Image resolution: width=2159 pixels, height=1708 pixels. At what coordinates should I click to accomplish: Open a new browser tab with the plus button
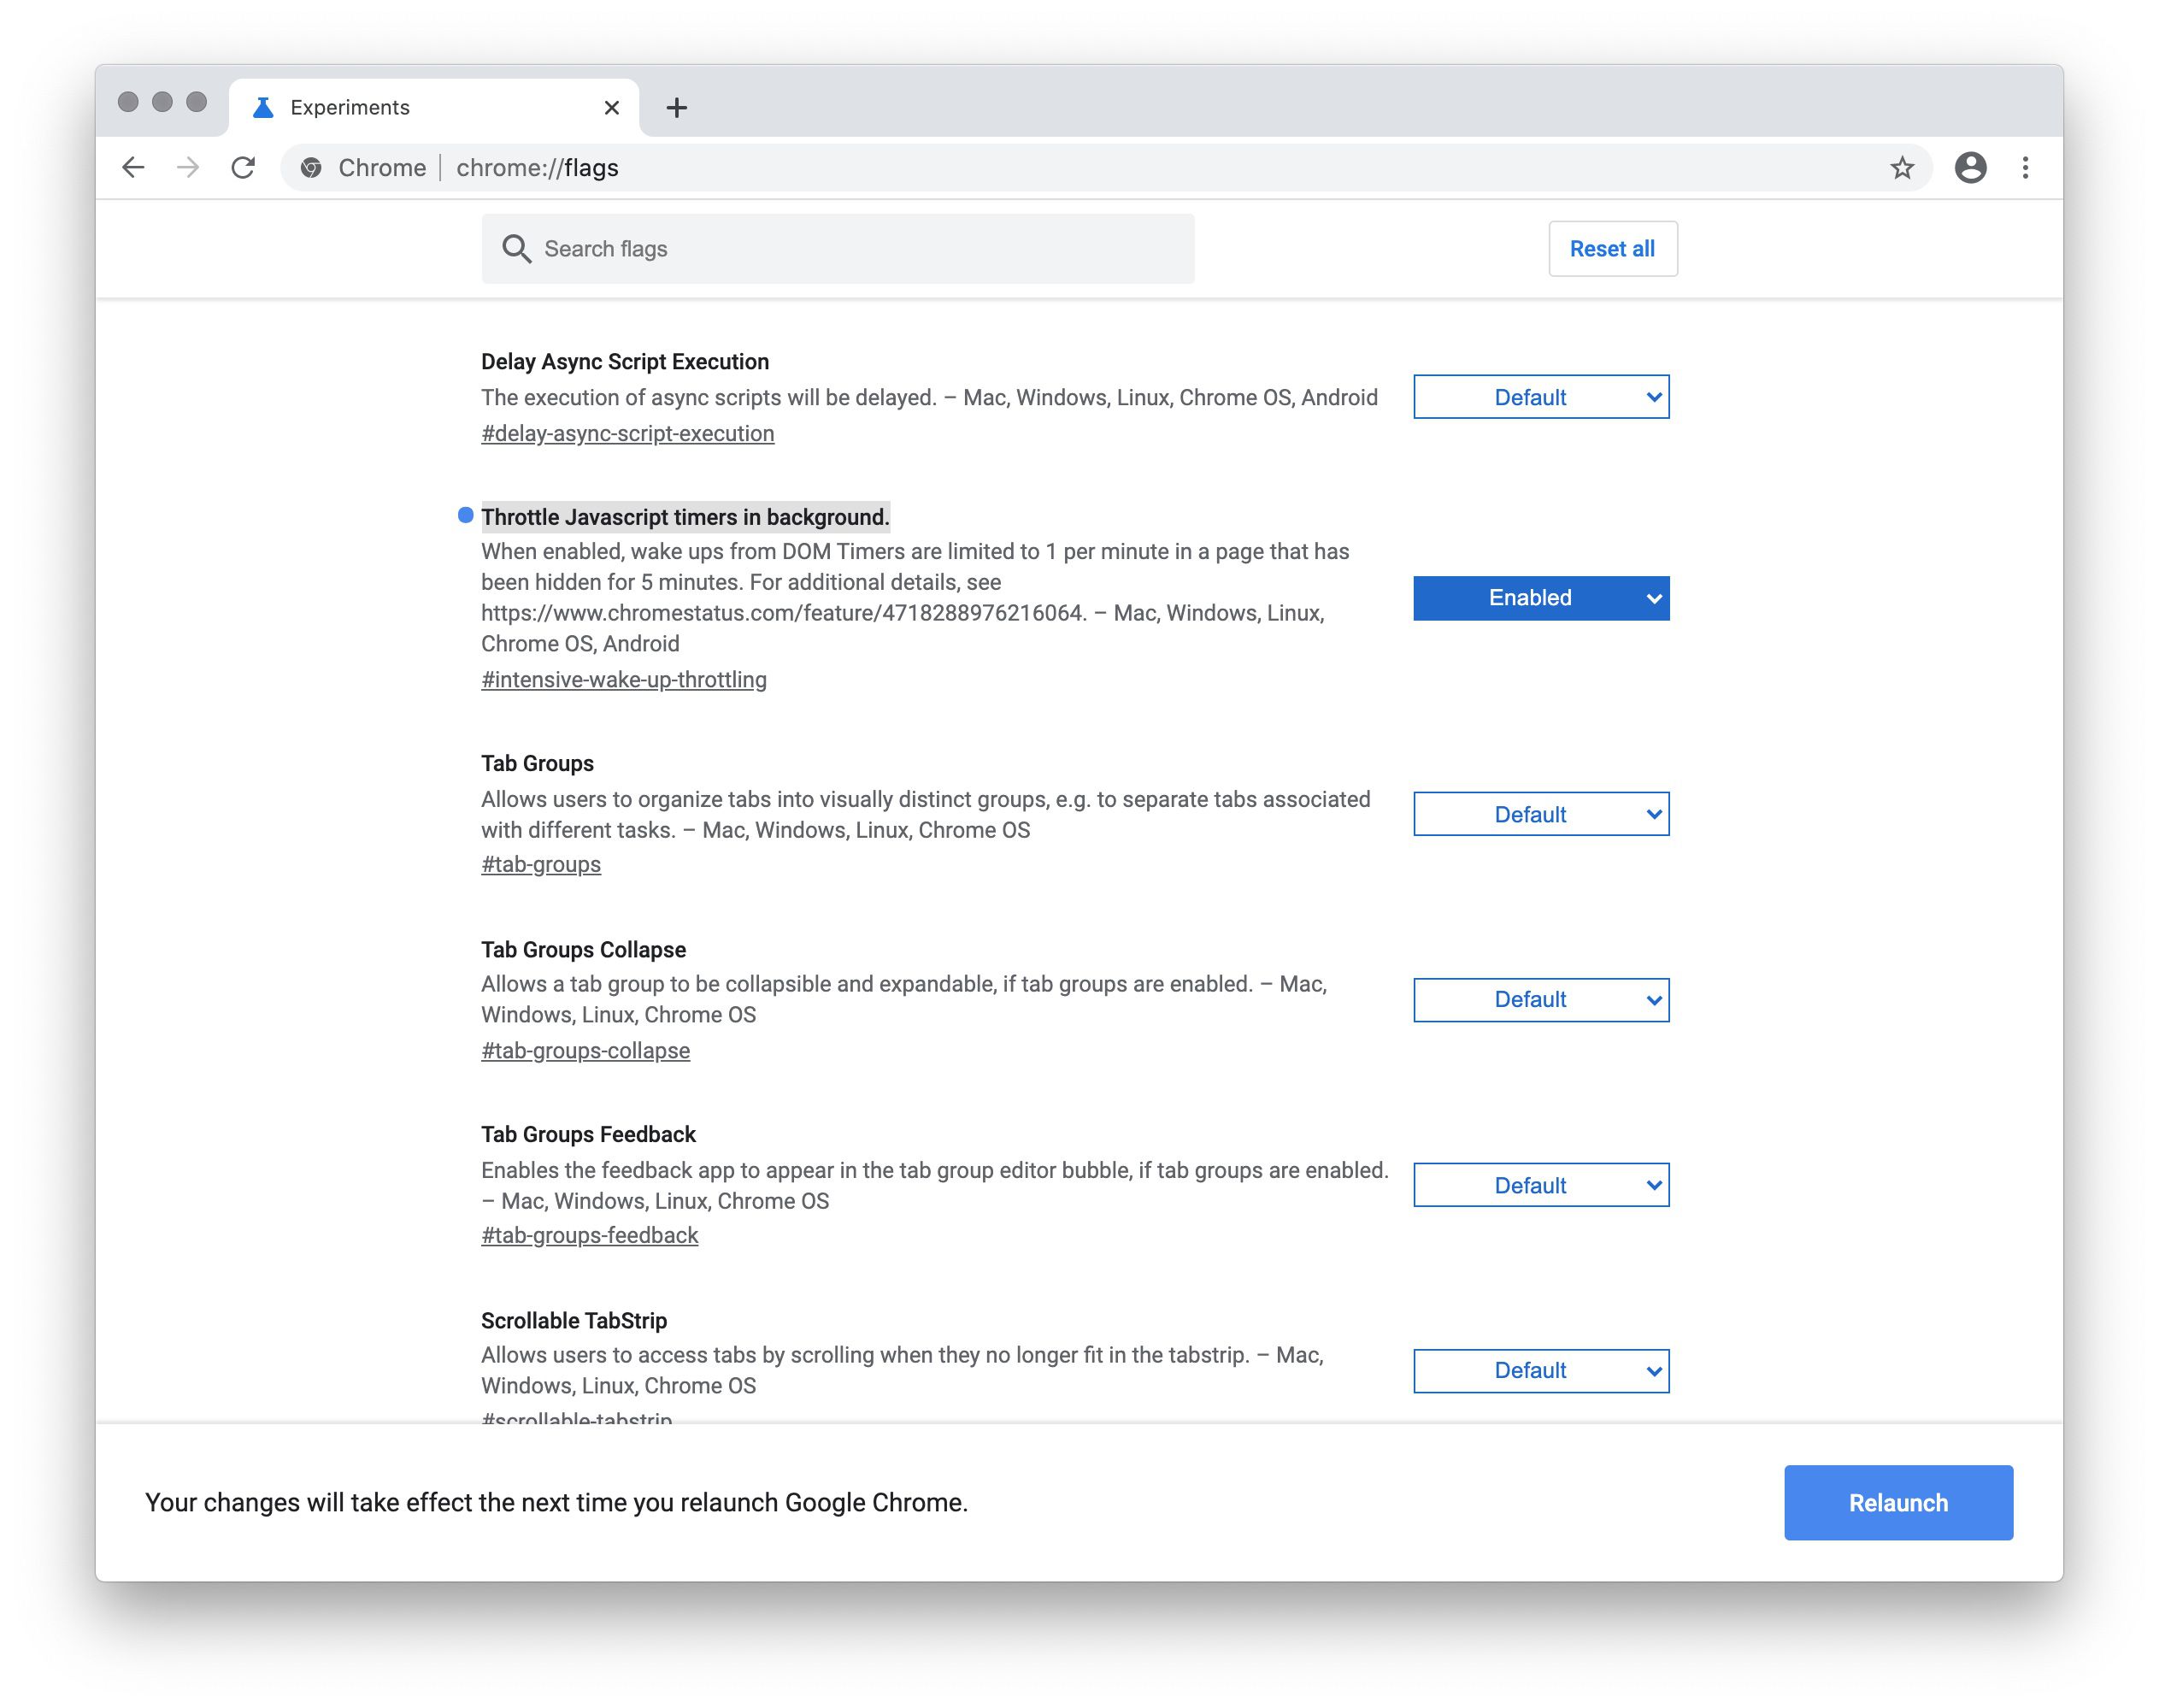(678, 107)
